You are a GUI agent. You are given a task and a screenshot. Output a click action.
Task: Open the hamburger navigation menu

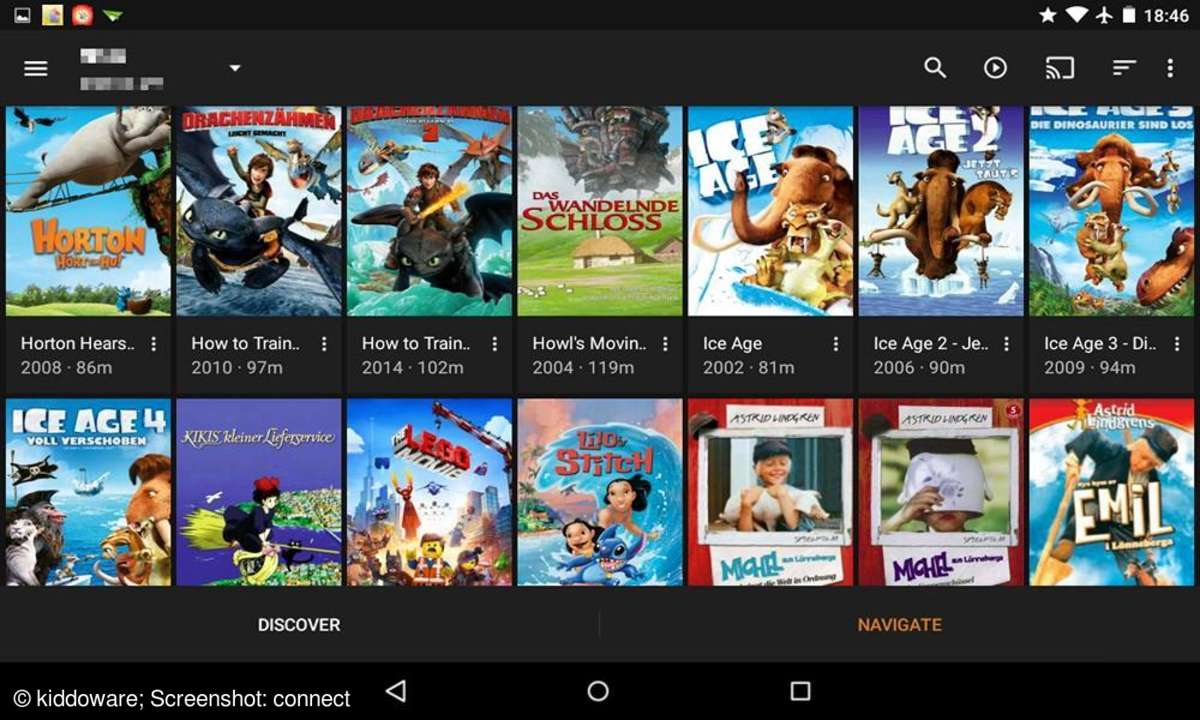coord(36,68)
